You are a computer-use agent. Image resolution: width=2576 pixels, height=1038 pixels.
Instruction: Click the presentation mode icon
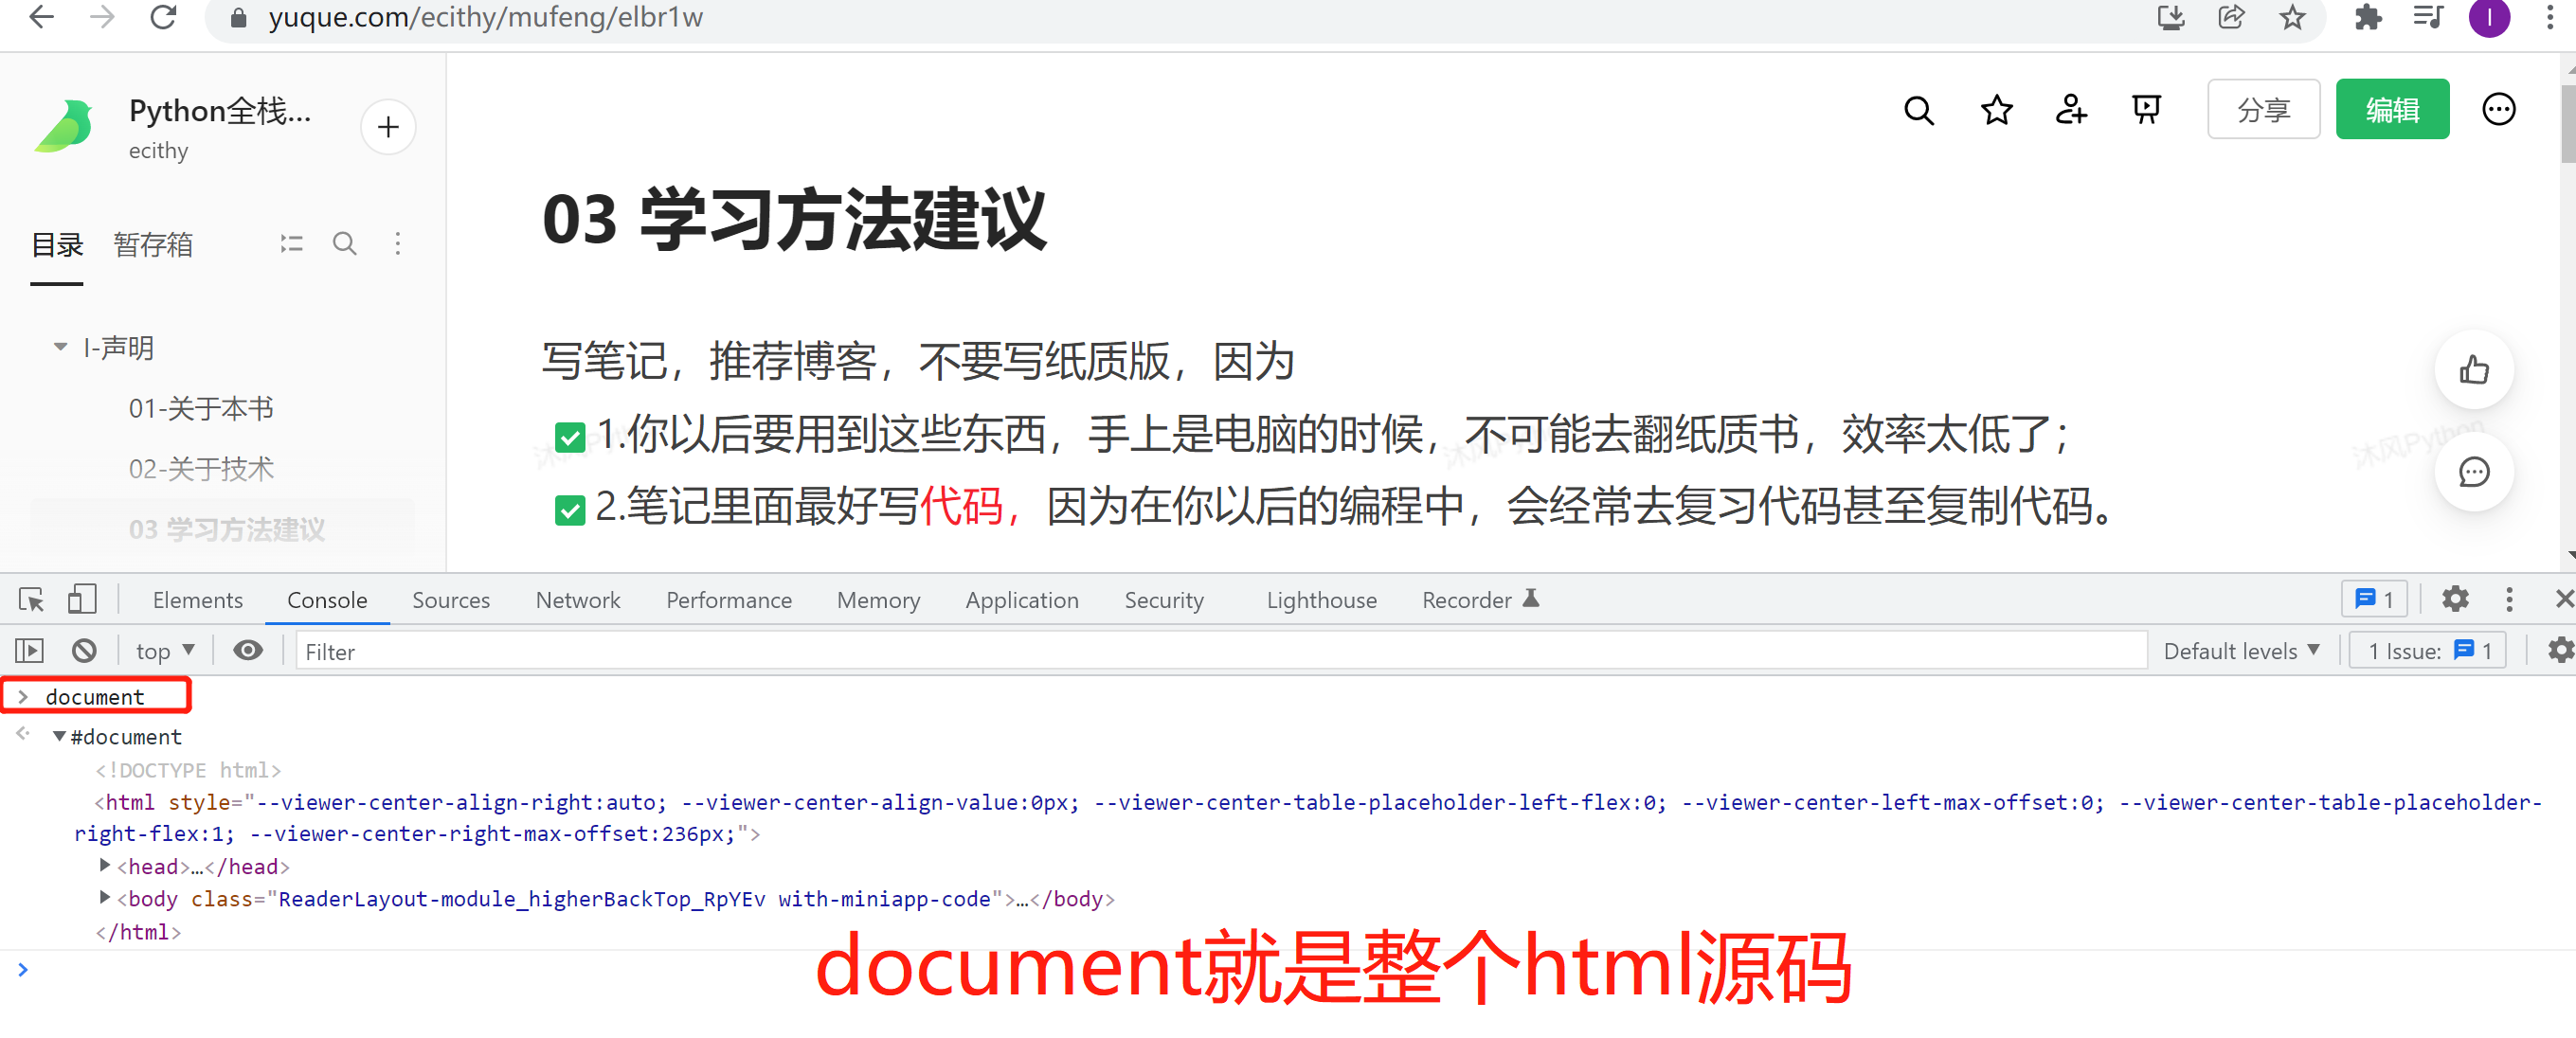point(2145,110)
